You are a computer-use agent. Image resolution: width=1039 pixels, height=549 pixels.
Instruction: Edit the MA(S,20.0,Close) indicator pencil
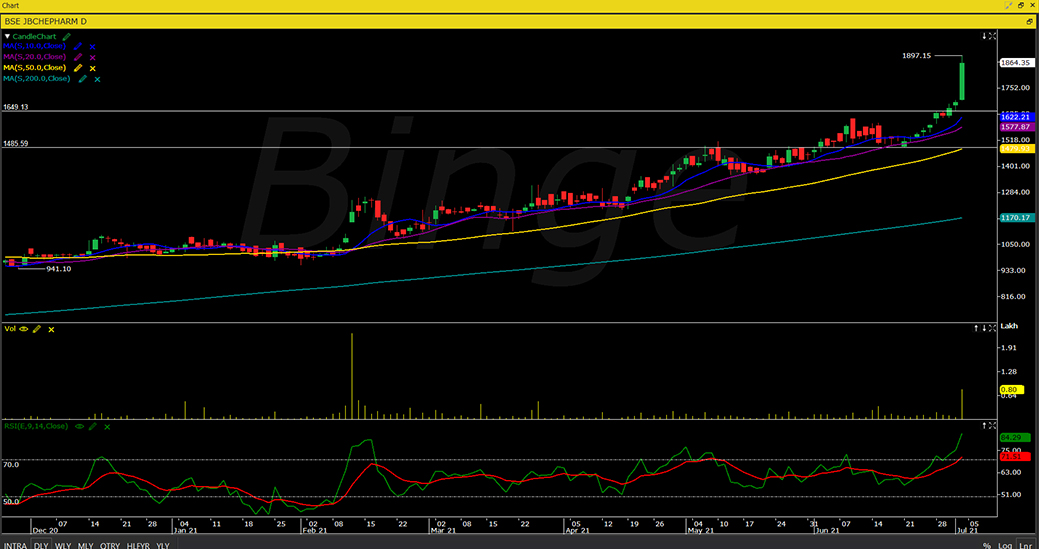click(78, 57)
